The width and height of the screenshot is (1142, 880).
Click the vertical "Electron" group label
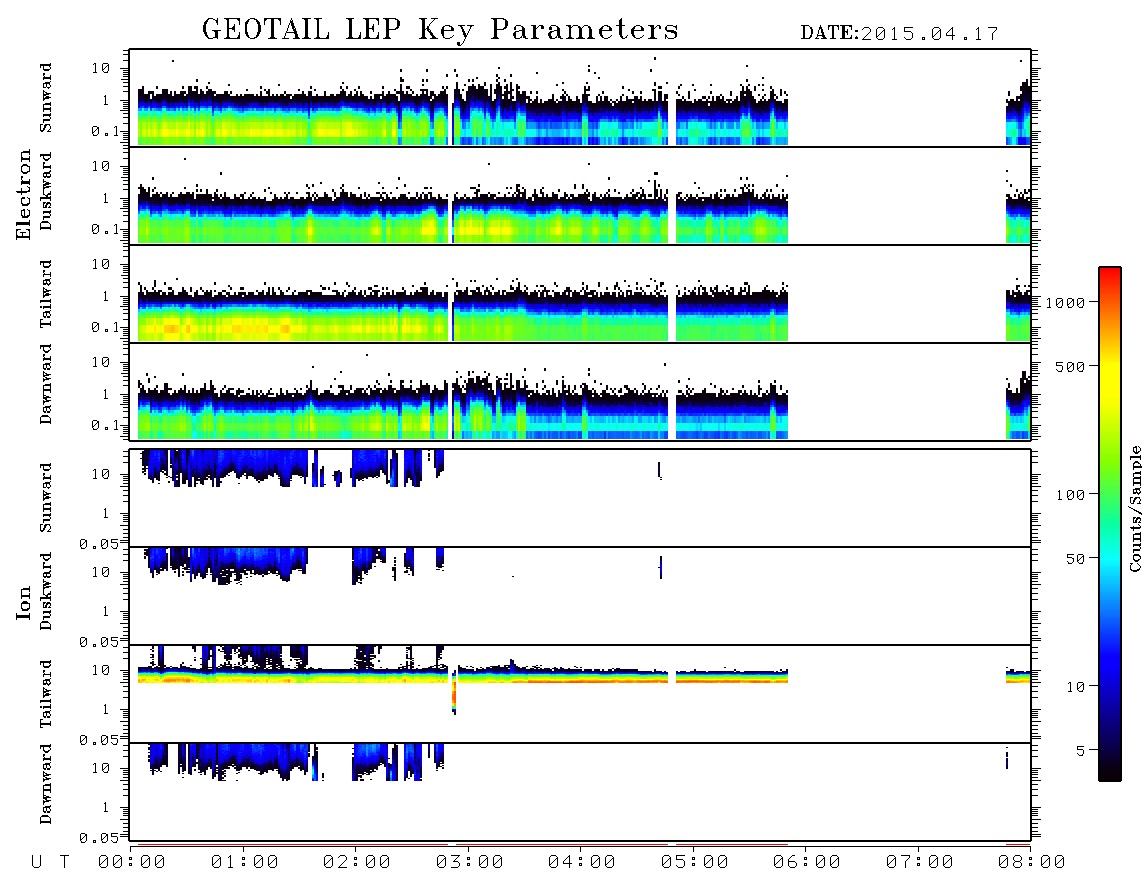click(x=23, y=194)
